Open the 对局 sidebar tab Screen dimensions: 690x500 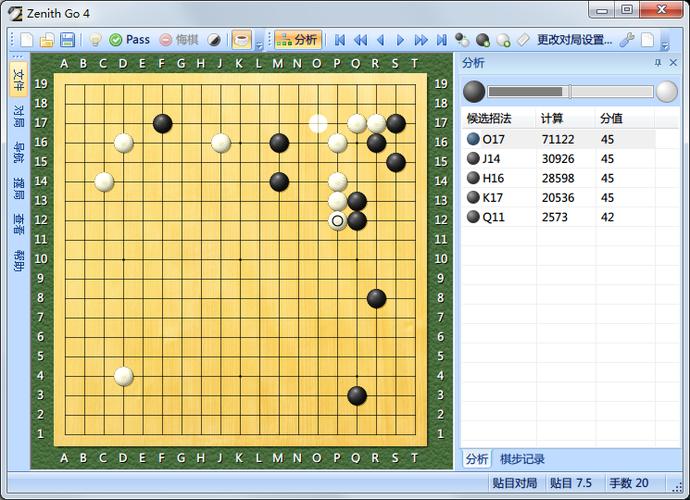coord(19,116)
